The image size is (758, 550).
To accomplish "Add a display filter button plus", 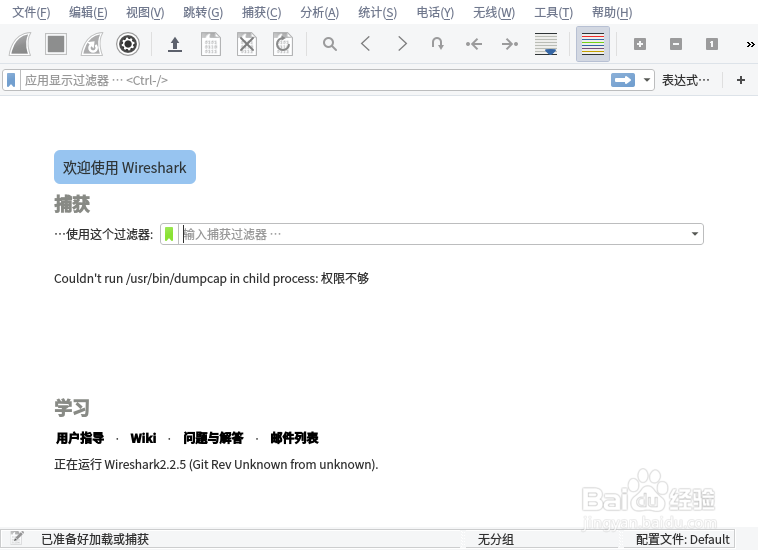I will 741,80.
